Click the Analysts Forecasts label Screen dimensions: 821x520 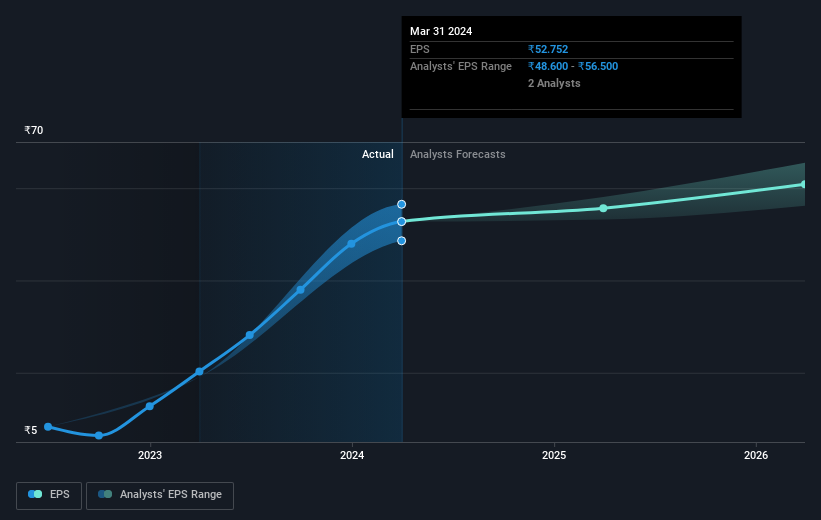click(458, 154)
